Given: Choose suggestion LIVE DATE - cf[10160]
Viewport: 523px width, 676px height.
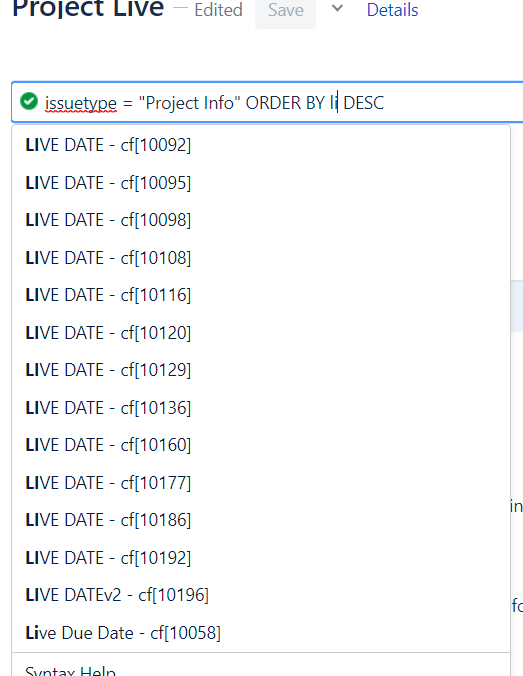Looking at the screenshot, I should click(x=261, y=445).
